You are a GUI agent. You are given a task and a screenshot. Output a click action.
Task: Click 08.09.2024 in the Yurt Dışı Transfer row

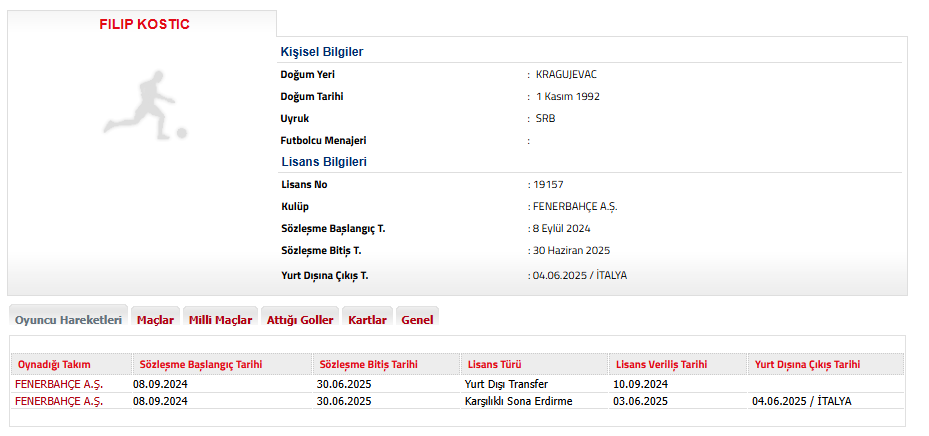tap(160, 384)
